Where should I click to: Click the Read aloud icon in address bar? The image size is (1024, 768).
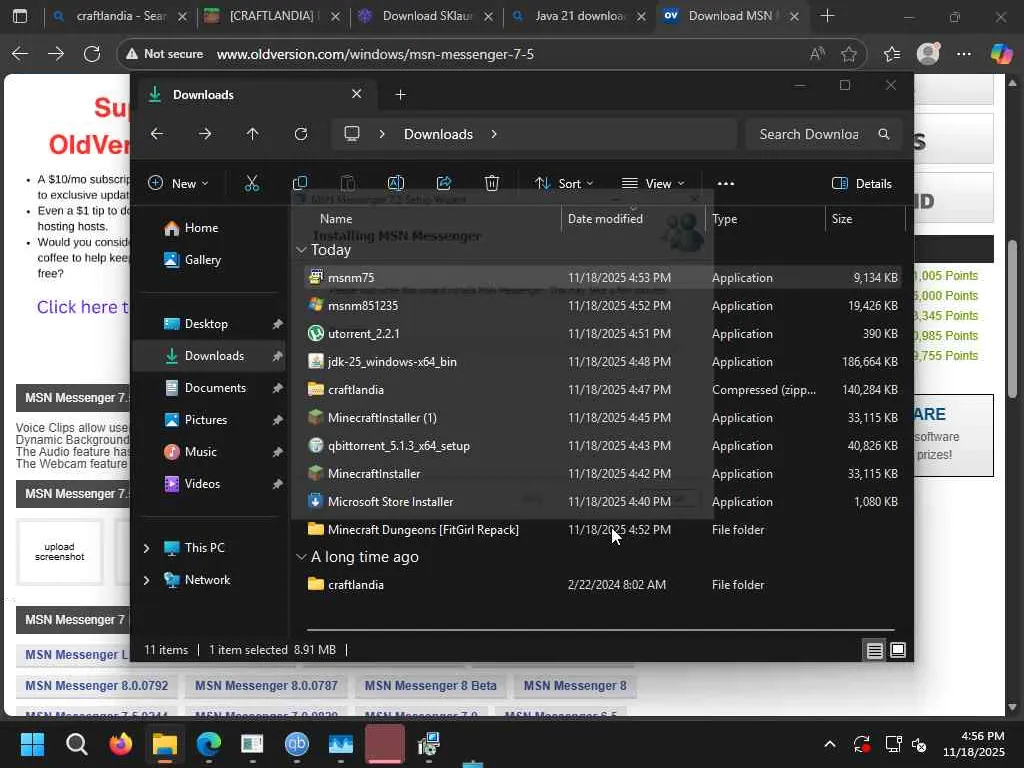(x=817, y=54)
